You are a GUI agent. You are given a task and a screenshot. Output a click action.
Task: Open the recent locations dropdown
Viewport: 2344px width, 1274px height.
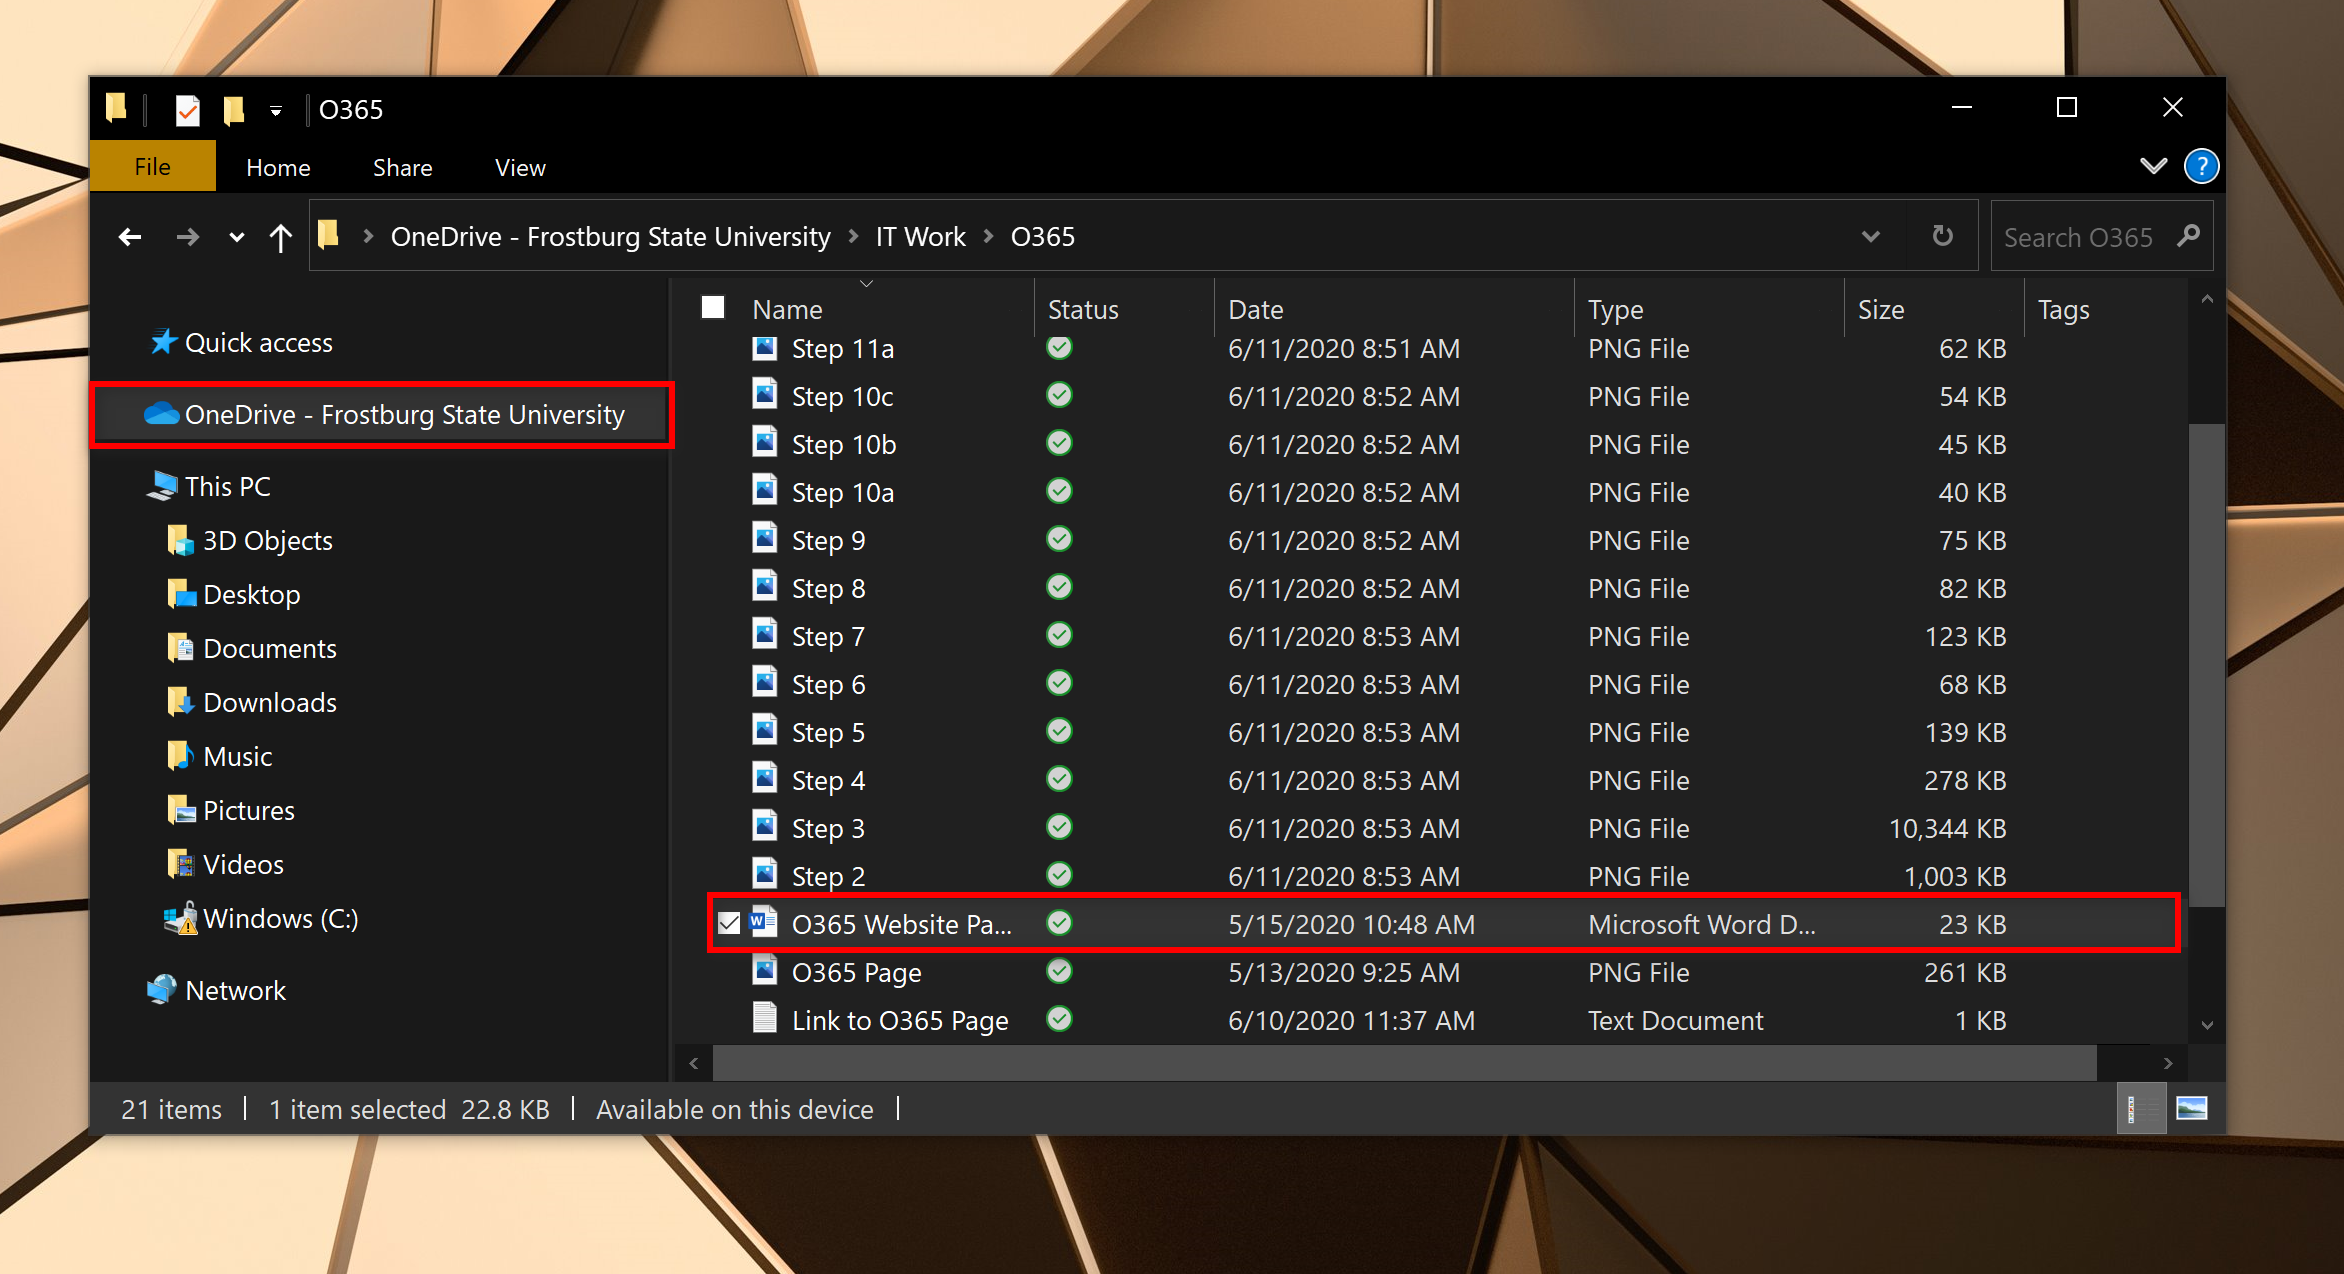click(x=236, y=237)
